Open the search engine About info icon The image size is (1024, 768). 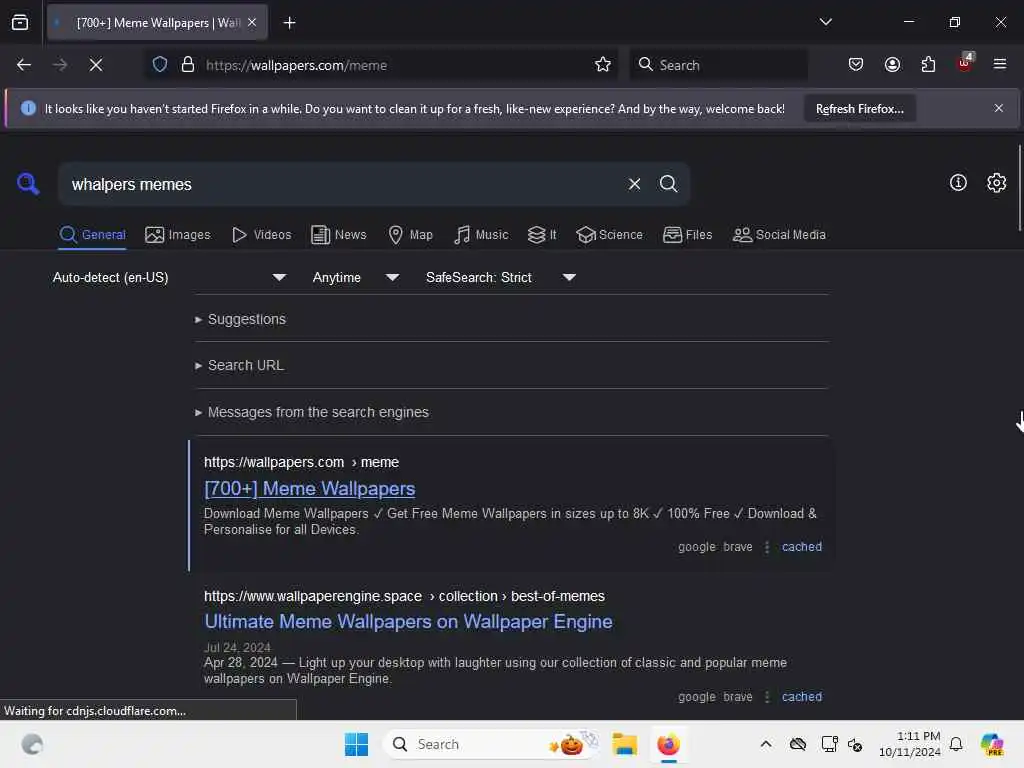(958, 183)
